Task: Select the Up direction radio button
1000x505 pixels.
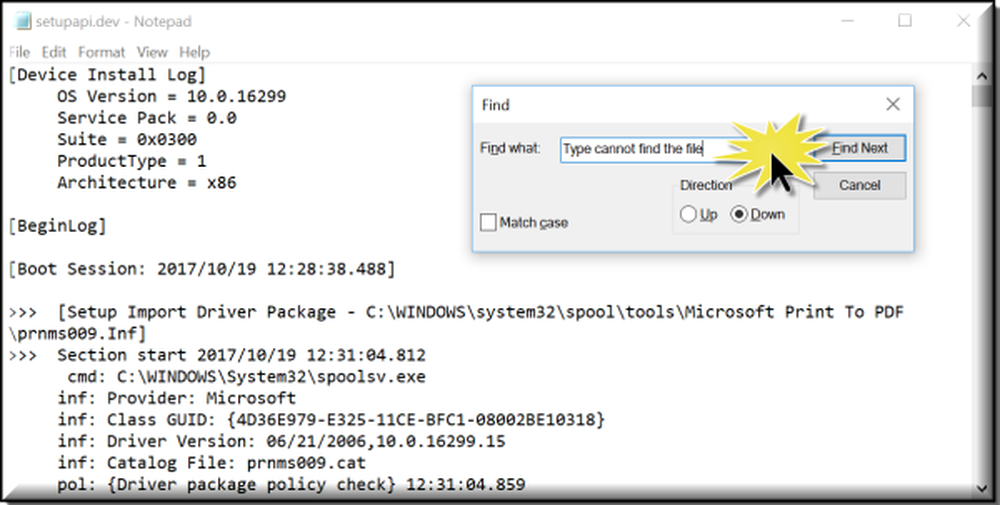Action: tap(688, 214)
